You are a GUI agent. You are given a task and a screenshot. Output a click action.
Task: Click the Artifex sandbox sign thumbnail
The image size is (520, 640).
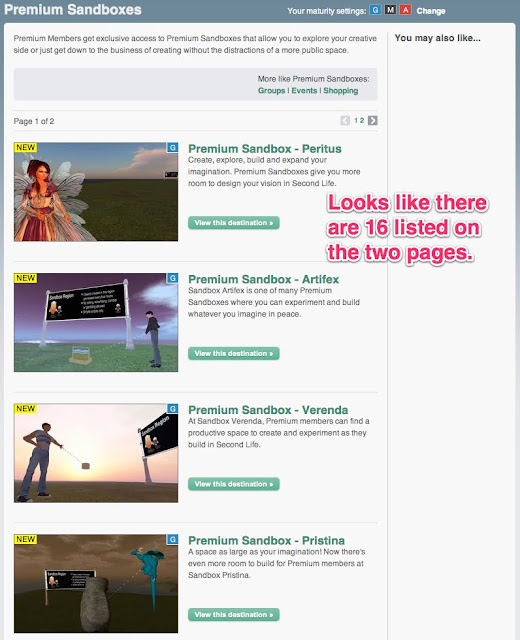coord(96,322)
